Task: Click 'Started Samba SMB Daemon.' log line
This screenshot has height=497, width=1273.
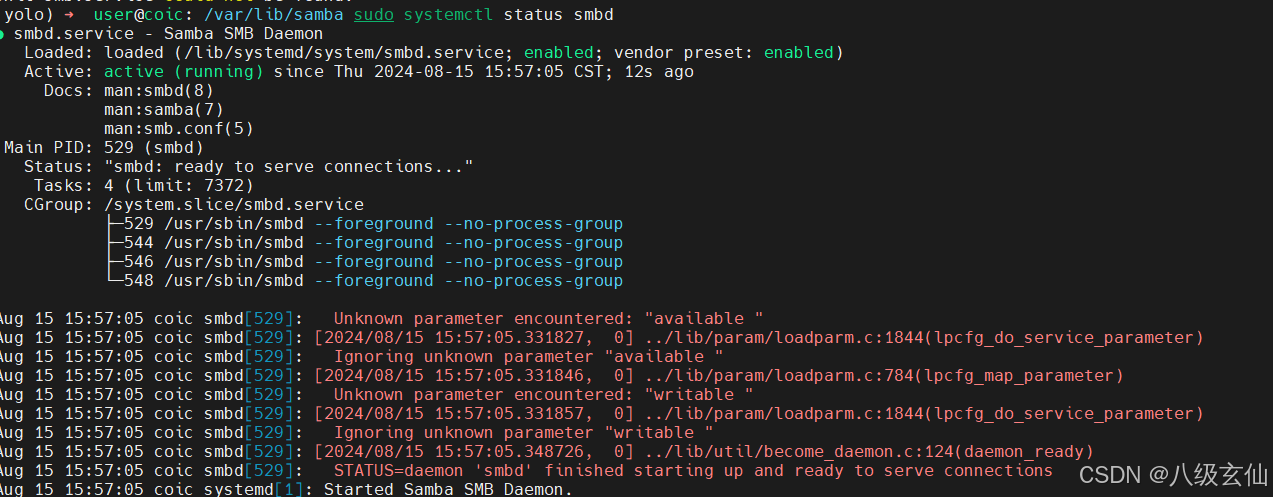Action: (448, 490)
